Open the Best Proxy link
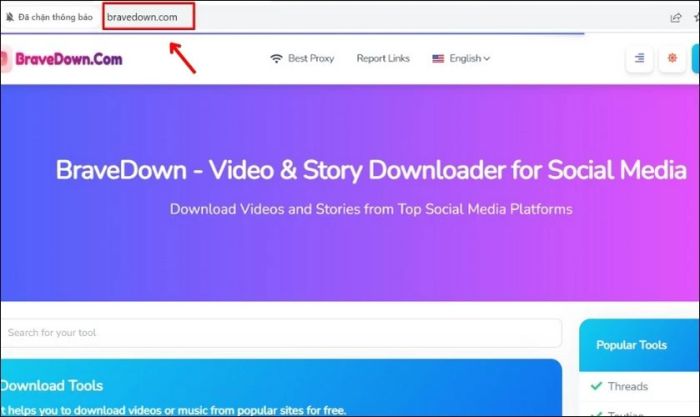 311,58
